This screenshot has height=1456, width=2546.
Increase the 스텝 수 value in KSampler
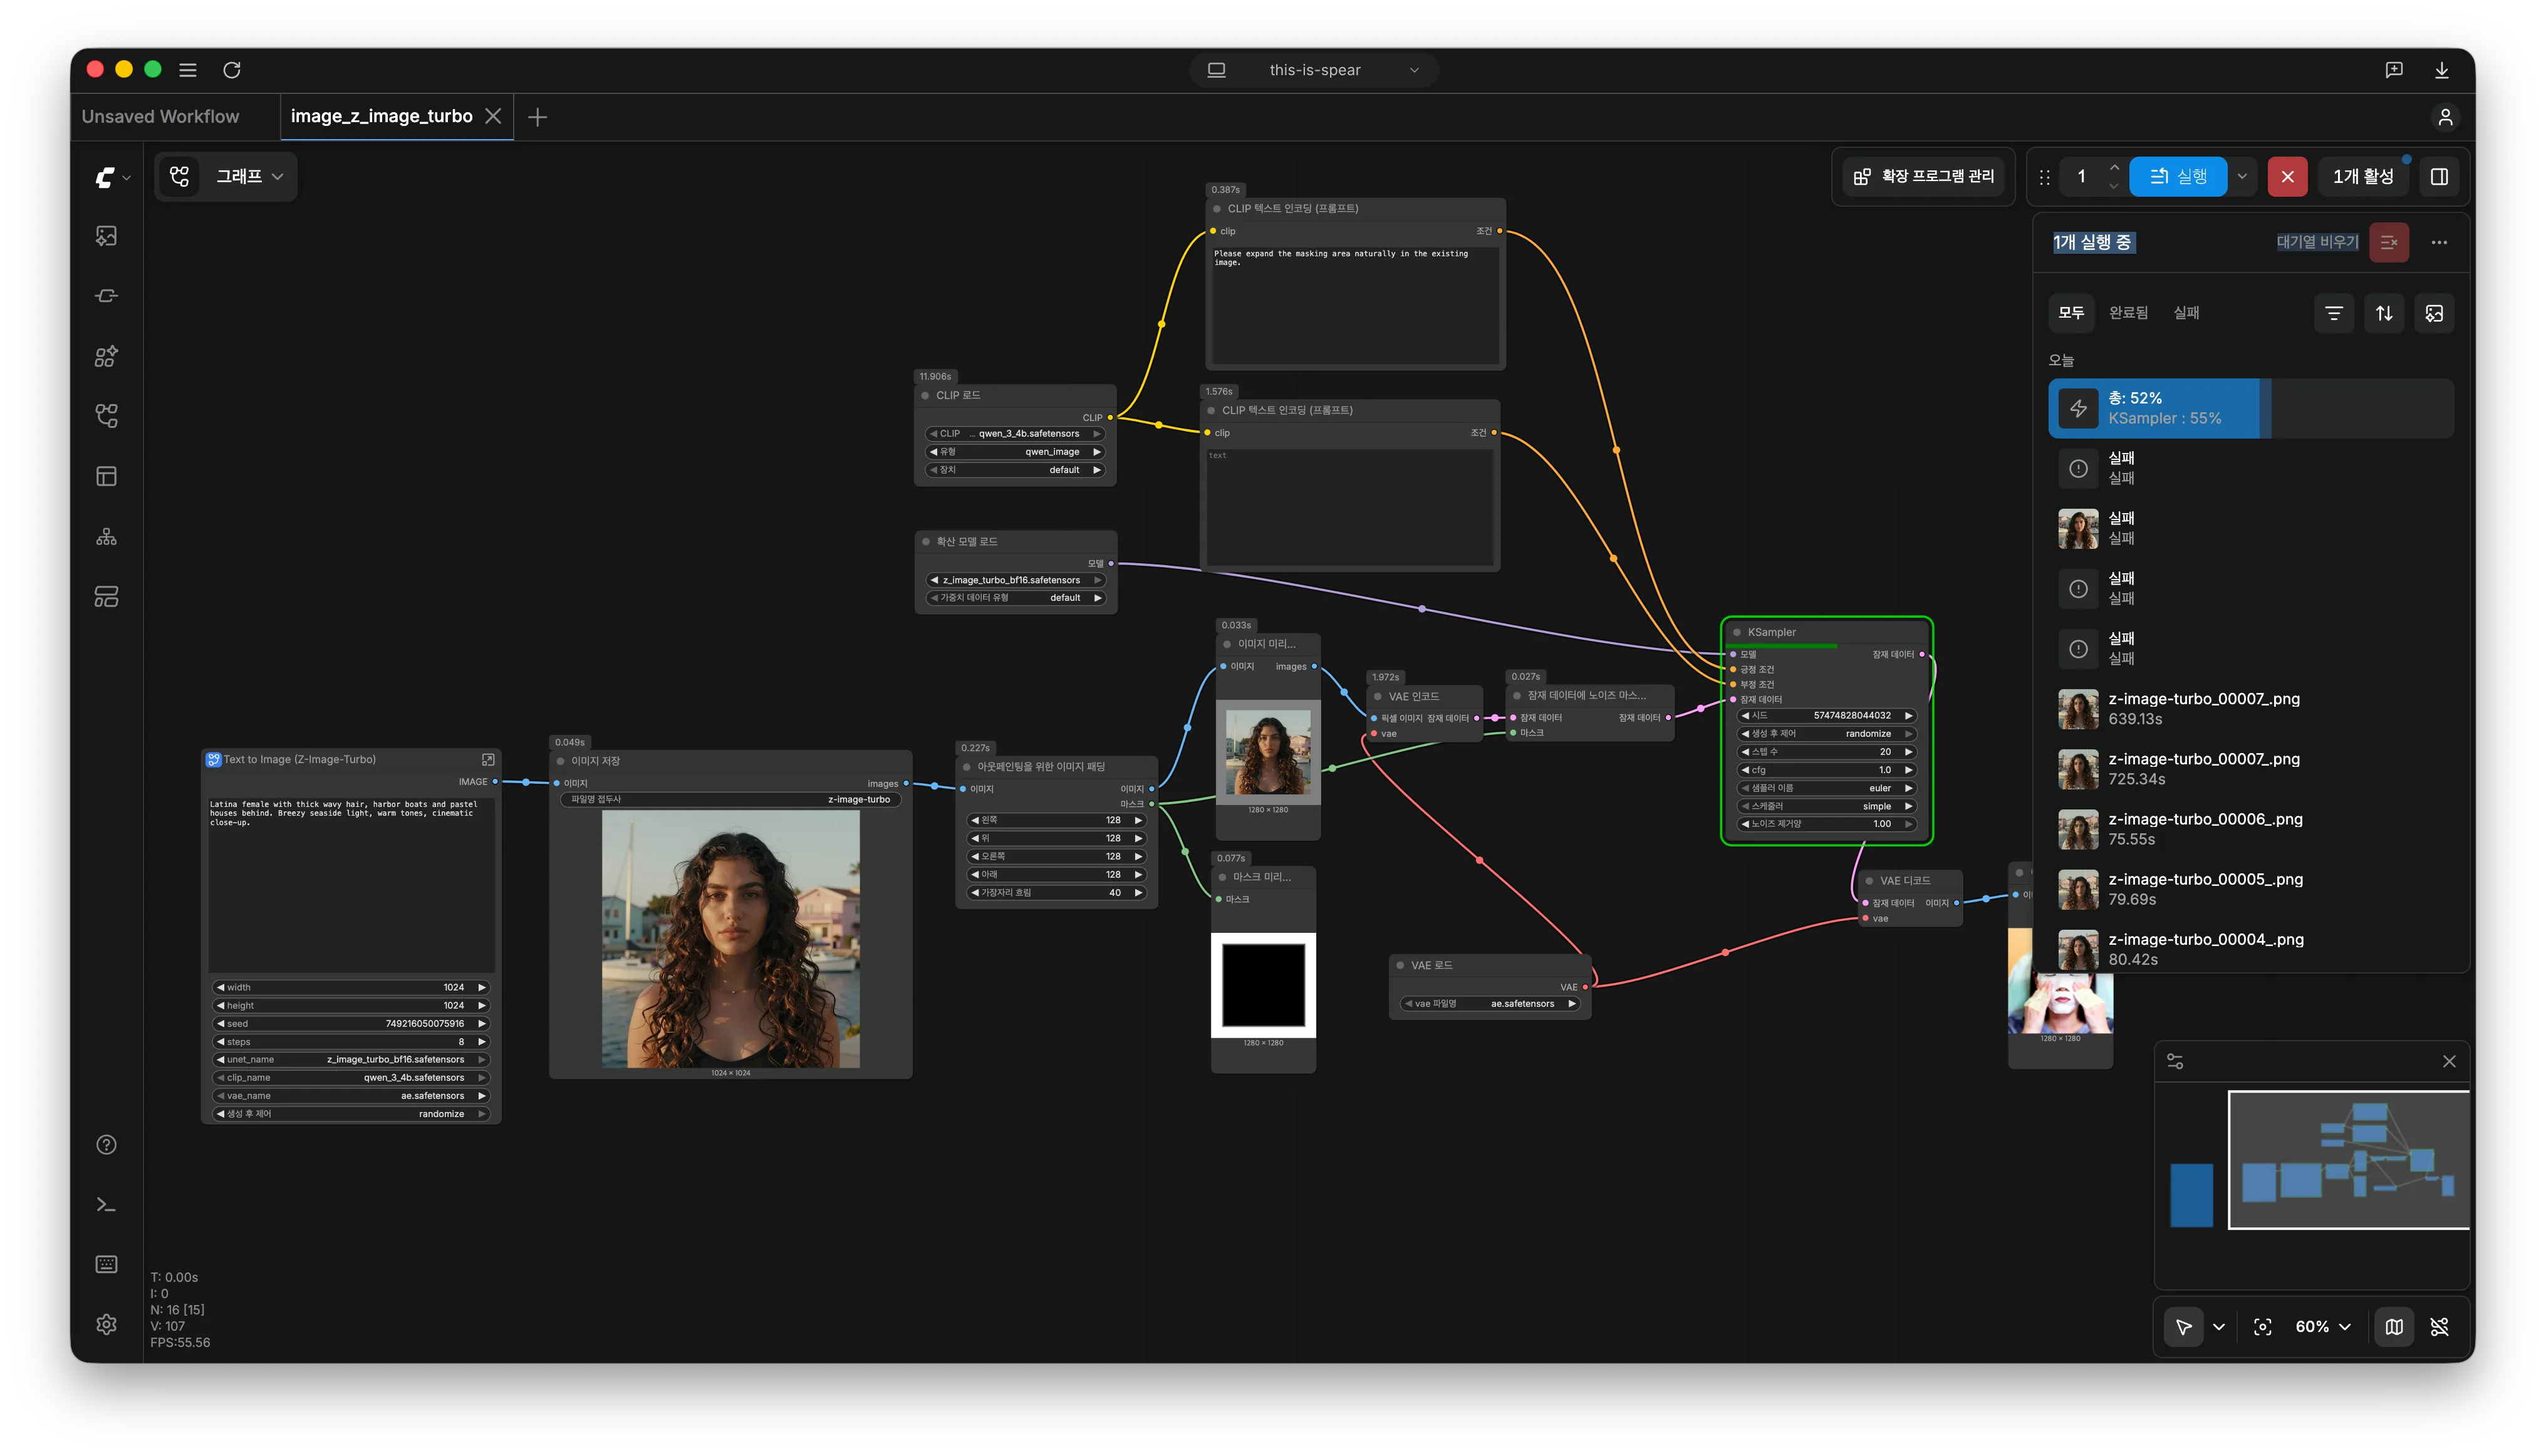tap(1908, 752)
